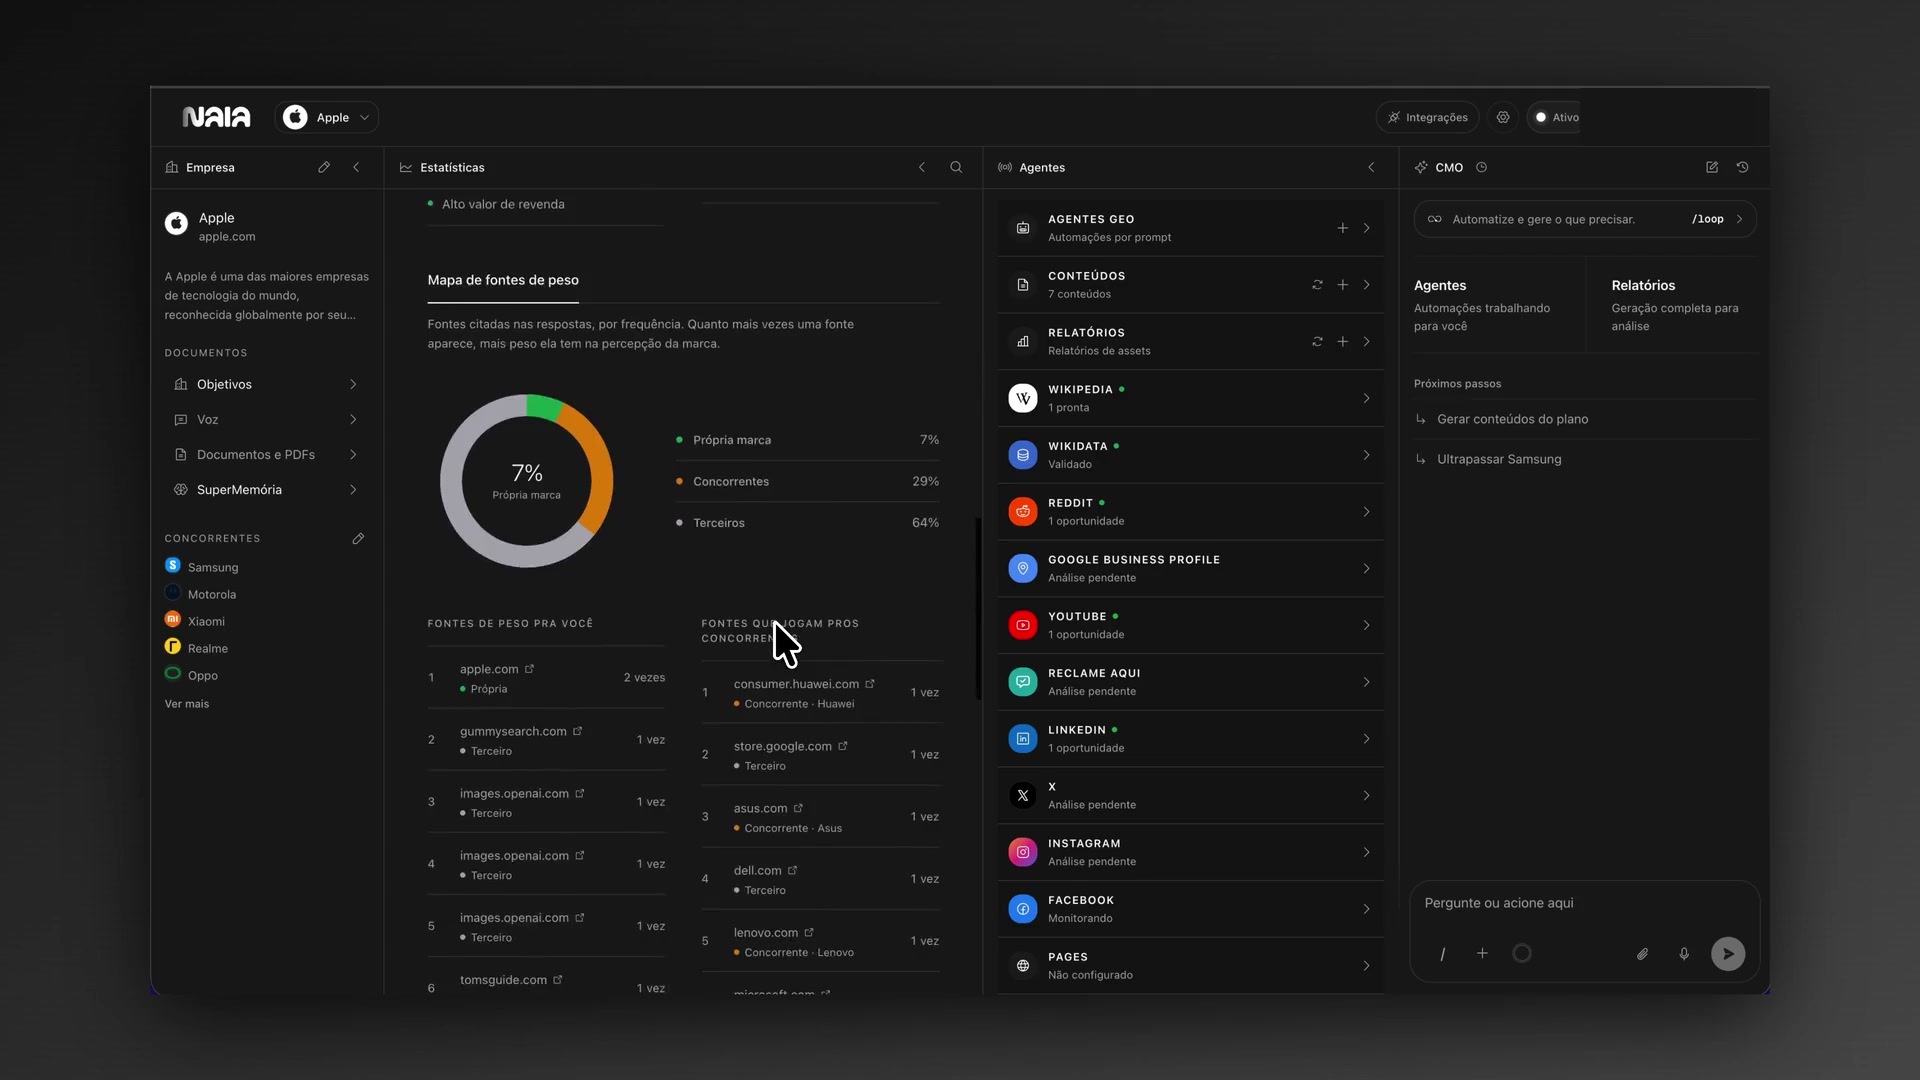
Task: Collapse the Agentes panel
Action: click(1371, 167)
